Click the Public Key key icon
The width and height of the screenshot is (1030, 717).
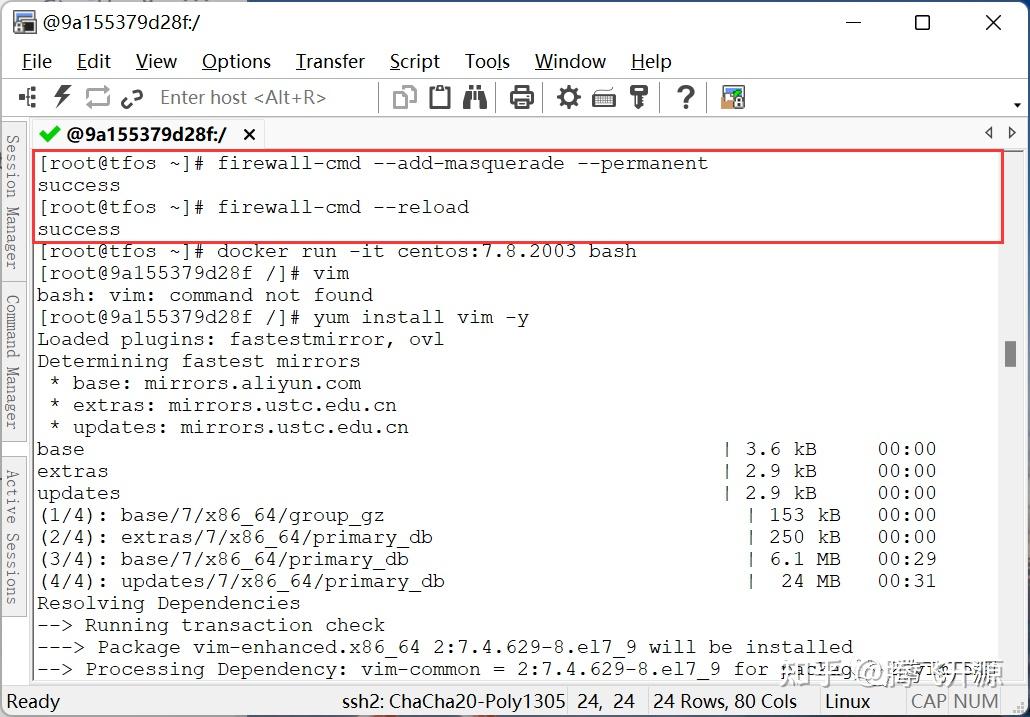638,97
